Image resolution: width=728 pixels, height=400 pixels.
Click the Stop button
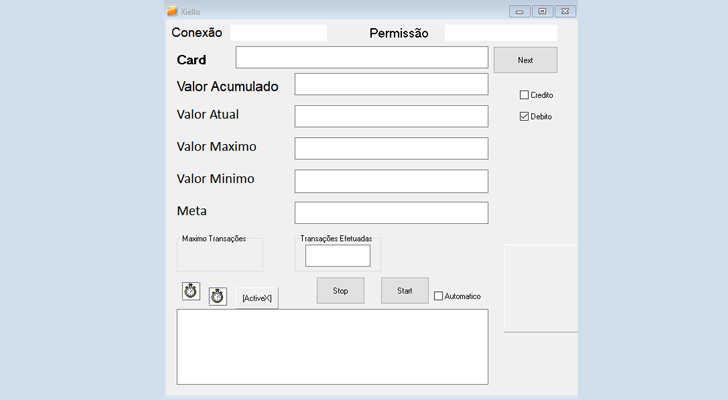tap(340, 290)
